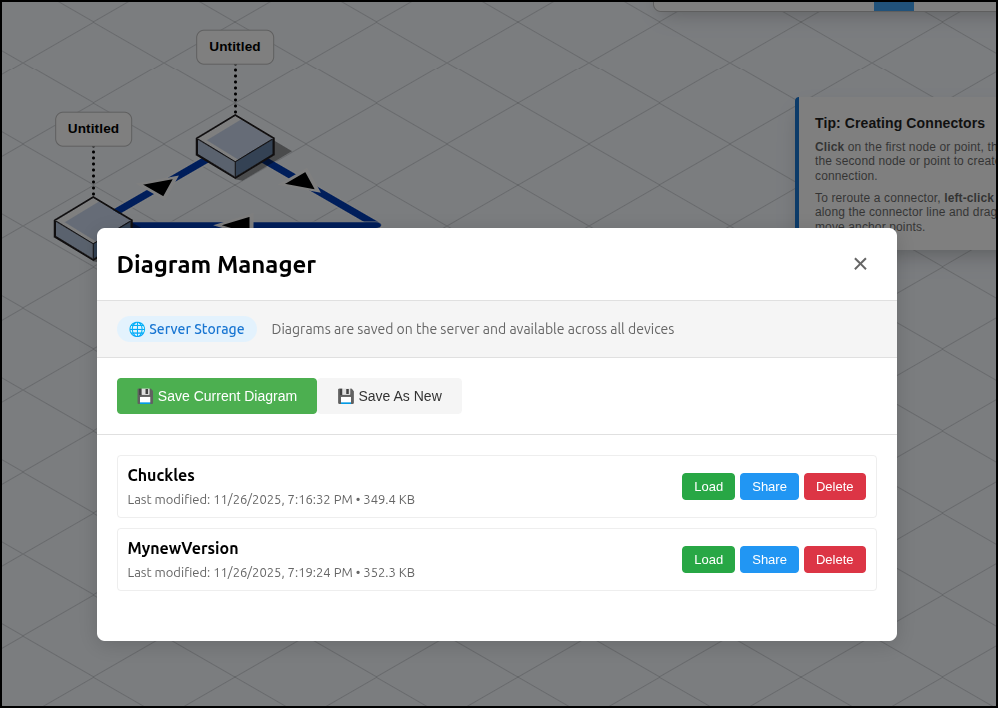The width and height of the screenshot is (998, 708).
Task: Load the Chuckles diagram
Action: (x=708, y=487)
